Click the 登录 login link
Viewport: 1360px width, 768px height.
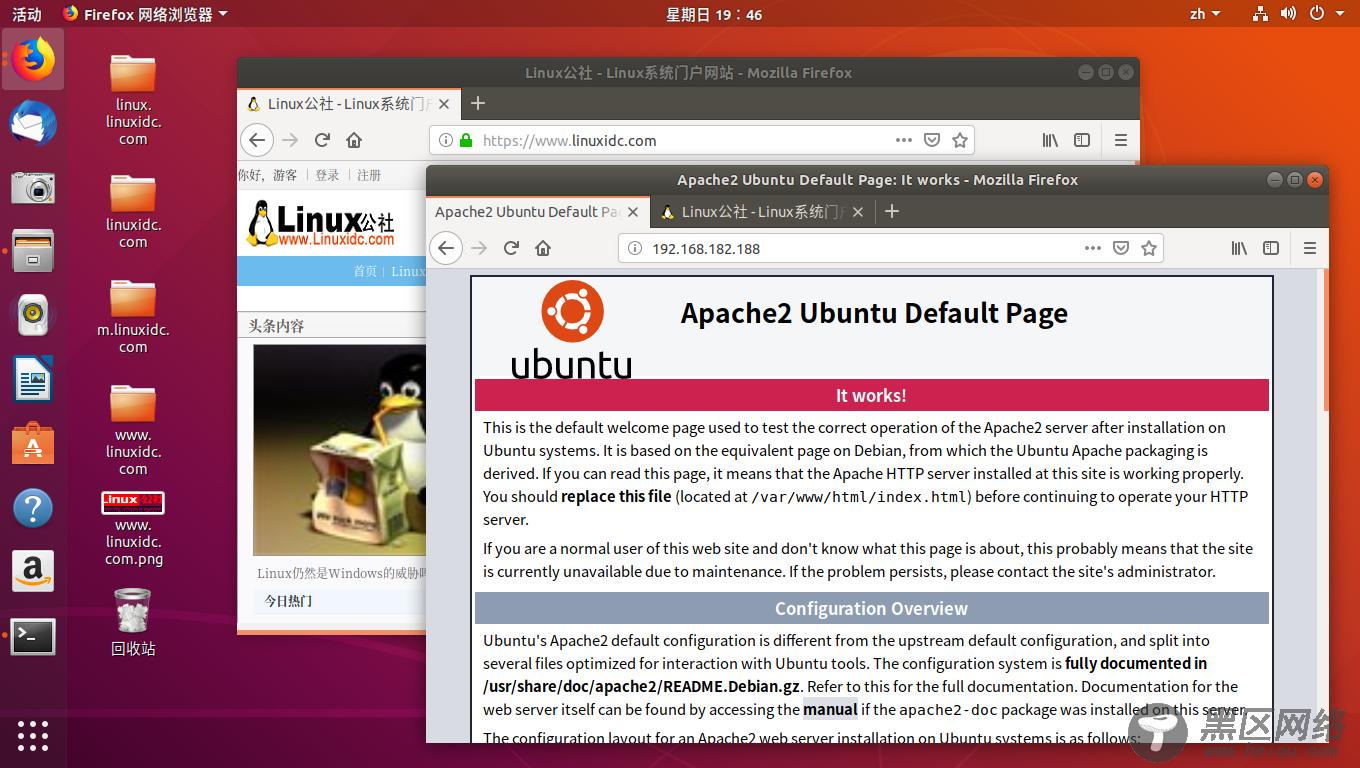point(327,175)
